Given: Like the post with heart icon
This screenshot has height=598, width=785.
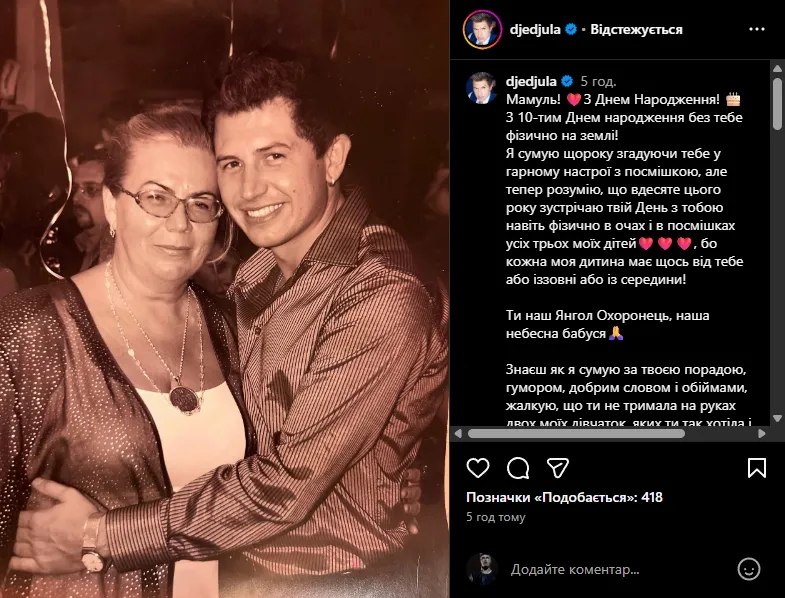Looking at the screenshot, I should (x=478, y=468).
